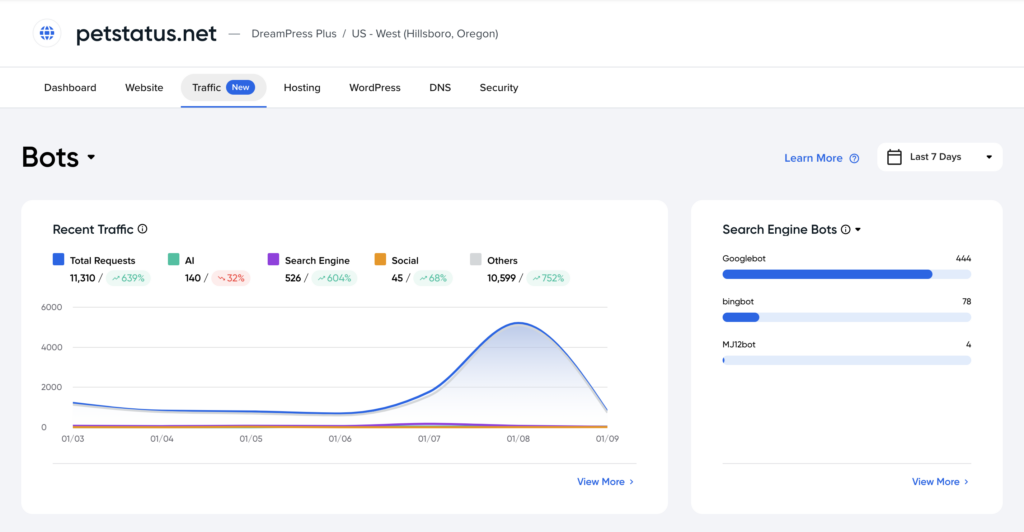Click the US - West (Hillsboro, Oregon) label
1024x532 pixels.
point(425,33)
